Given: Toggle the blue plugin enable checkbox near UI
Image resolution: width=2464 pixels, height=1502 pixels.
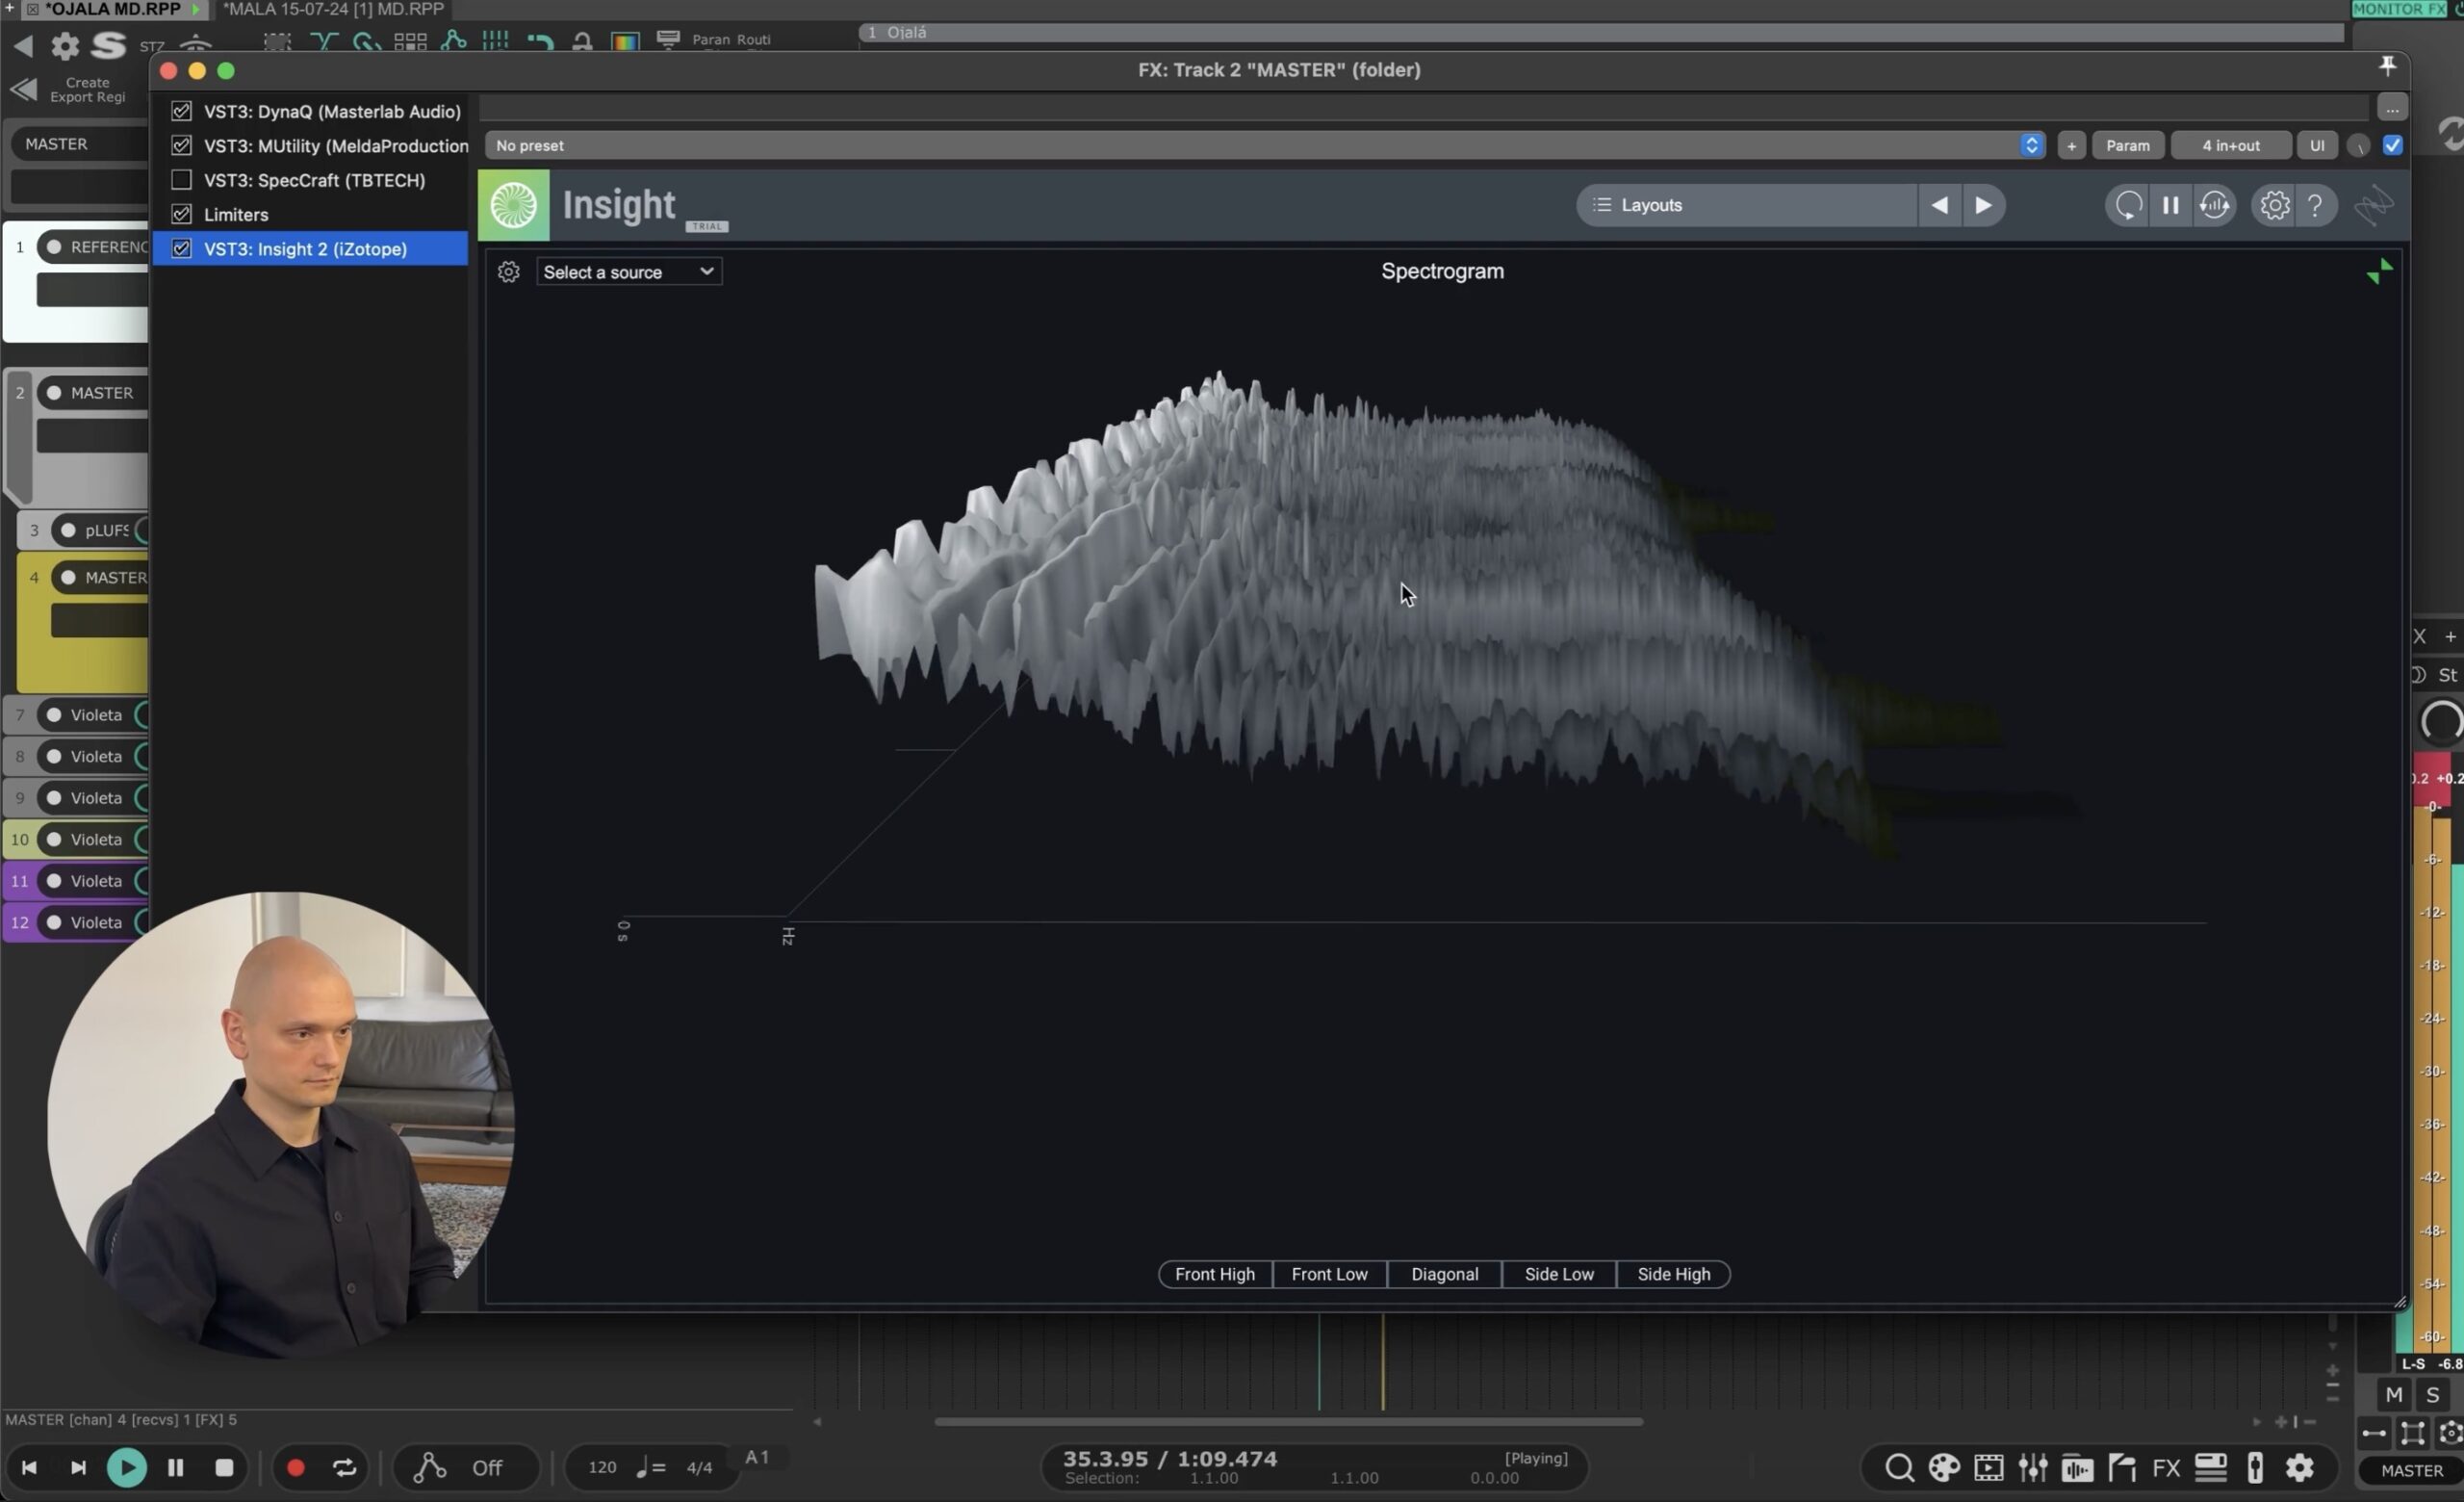Looking at the screenshot, I should click(x=2392, y=145).
